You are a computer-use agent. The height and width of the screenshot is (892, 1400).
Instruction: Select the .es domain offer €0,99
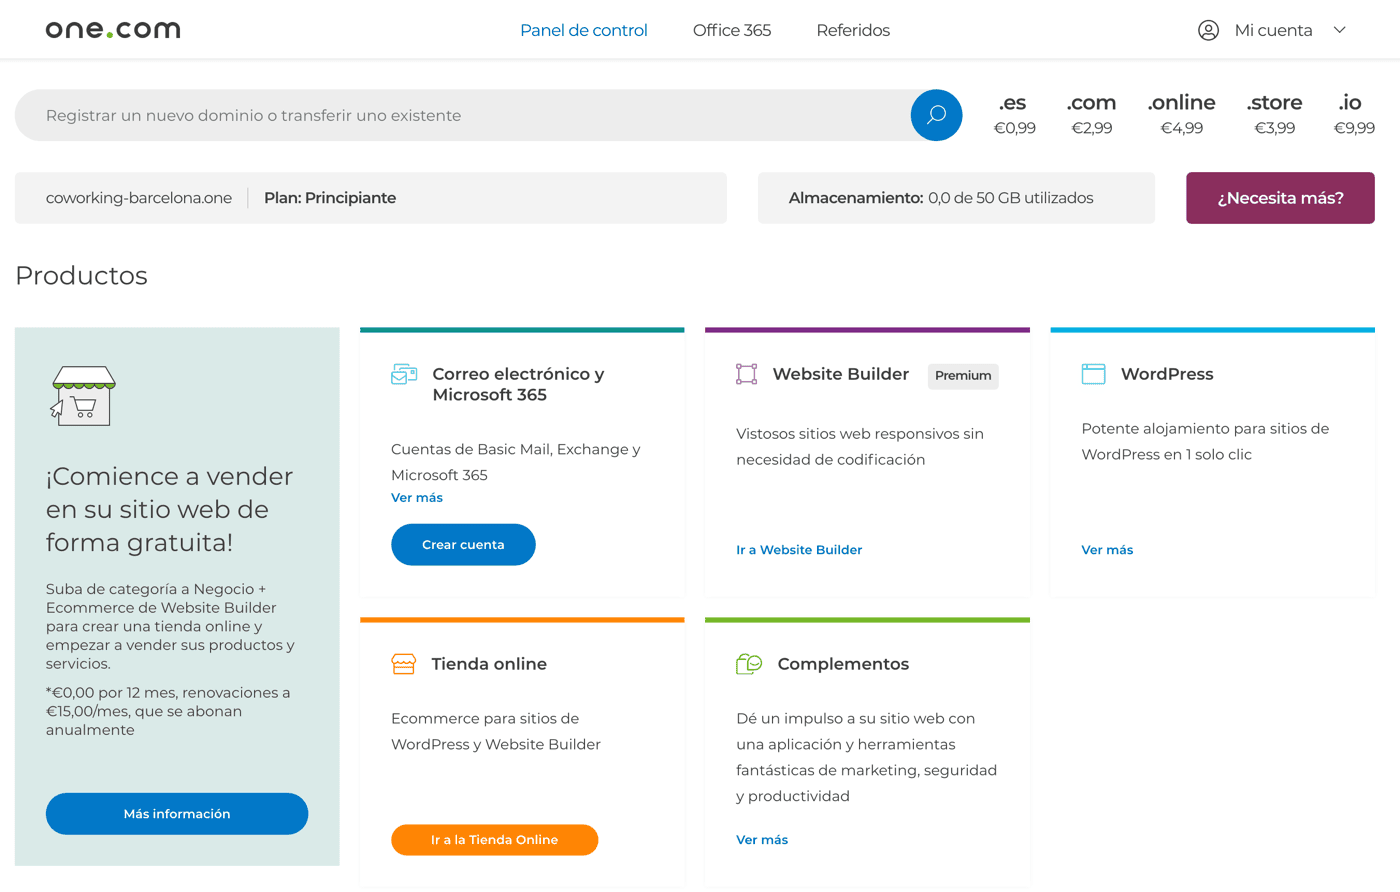pyautogui.click(x=1014, y=114)
